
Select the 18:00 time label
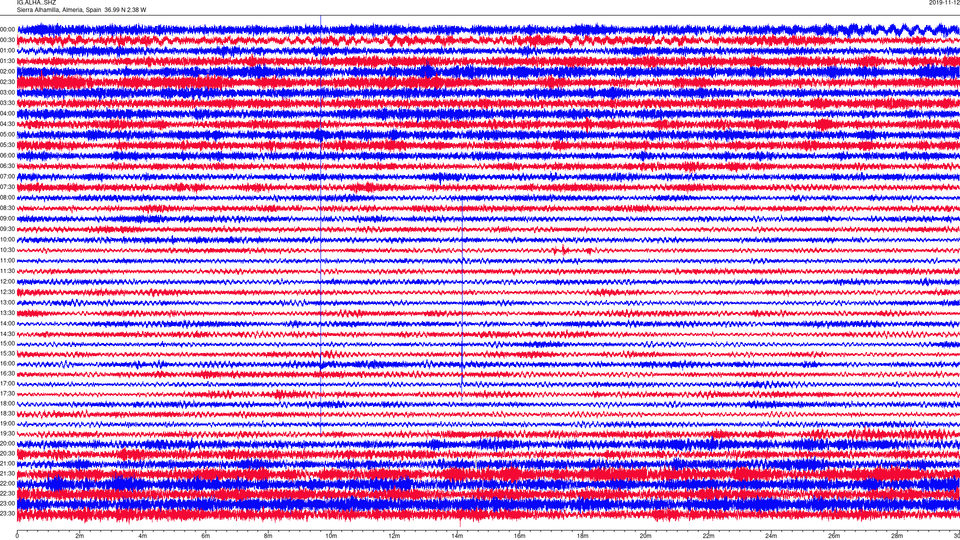point(8,403)
